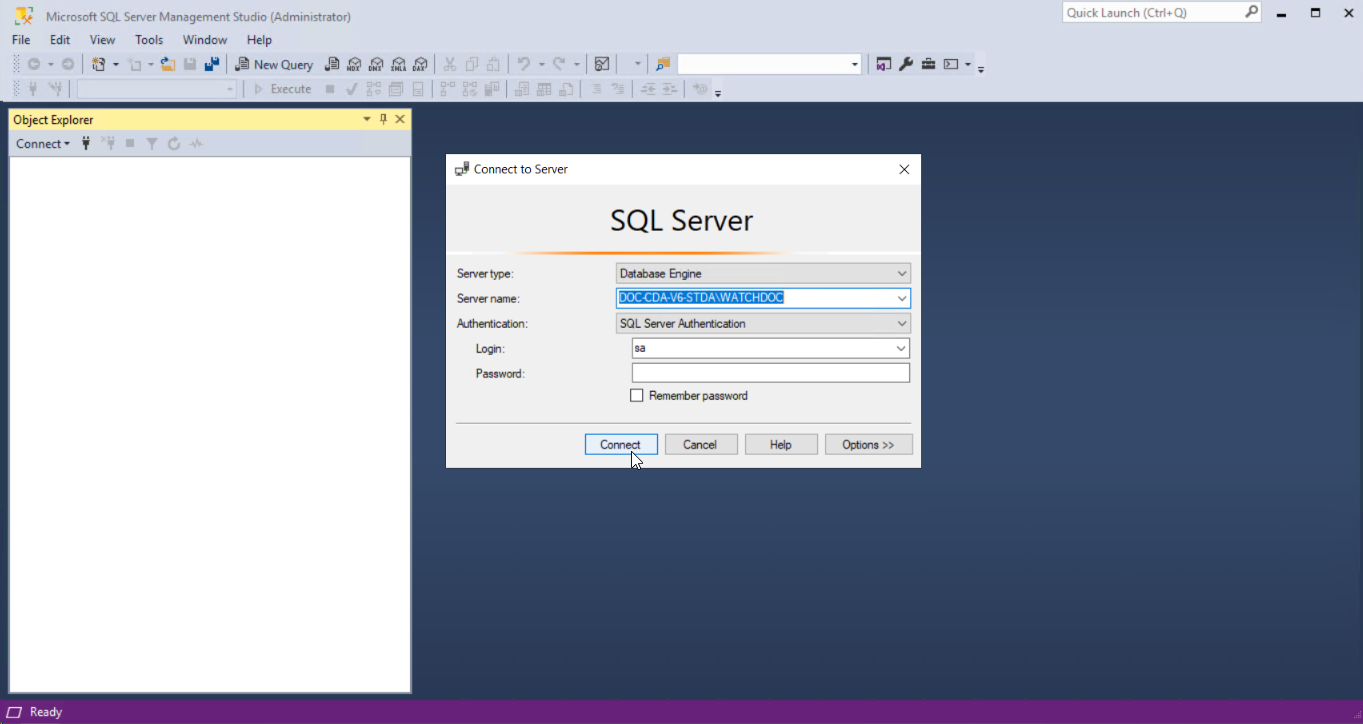This screenshot has width=1363, height=724.
Task: Expand the Login dropdown list
Action: pos(901,349)
